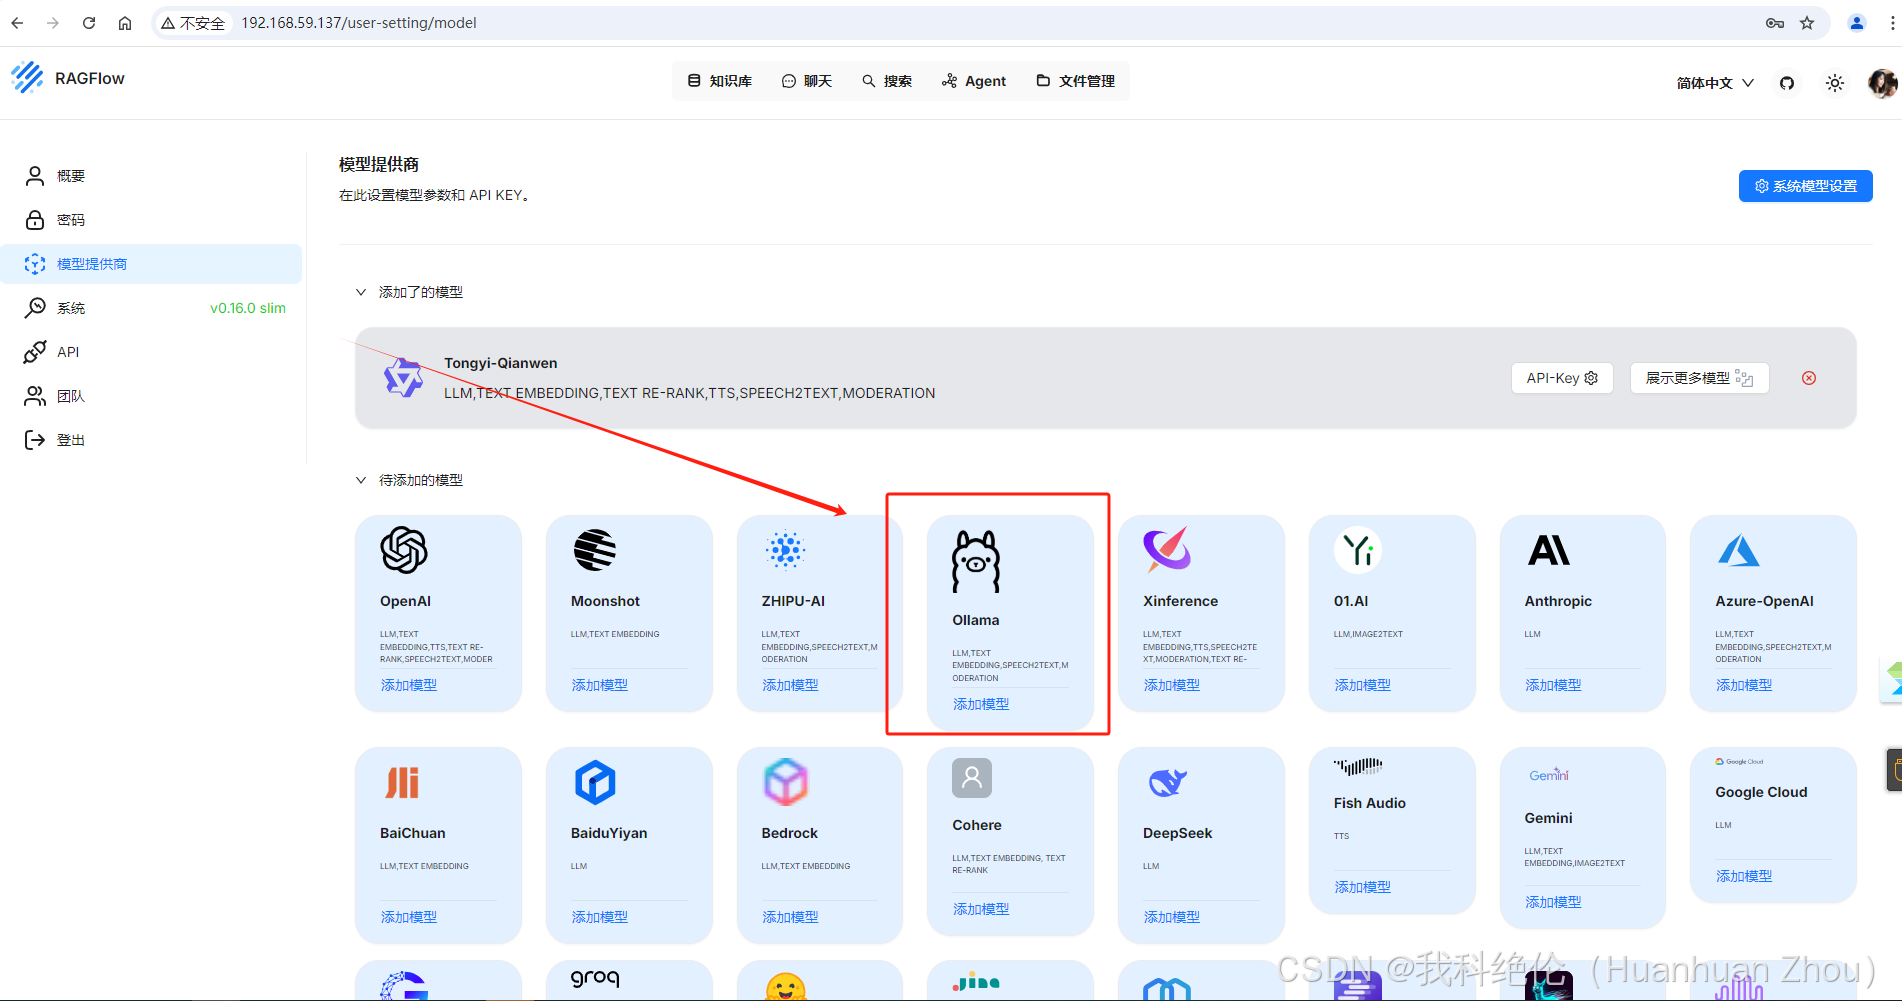Open the browser password key icon

pyautogui.click(x=1775, y=23)
